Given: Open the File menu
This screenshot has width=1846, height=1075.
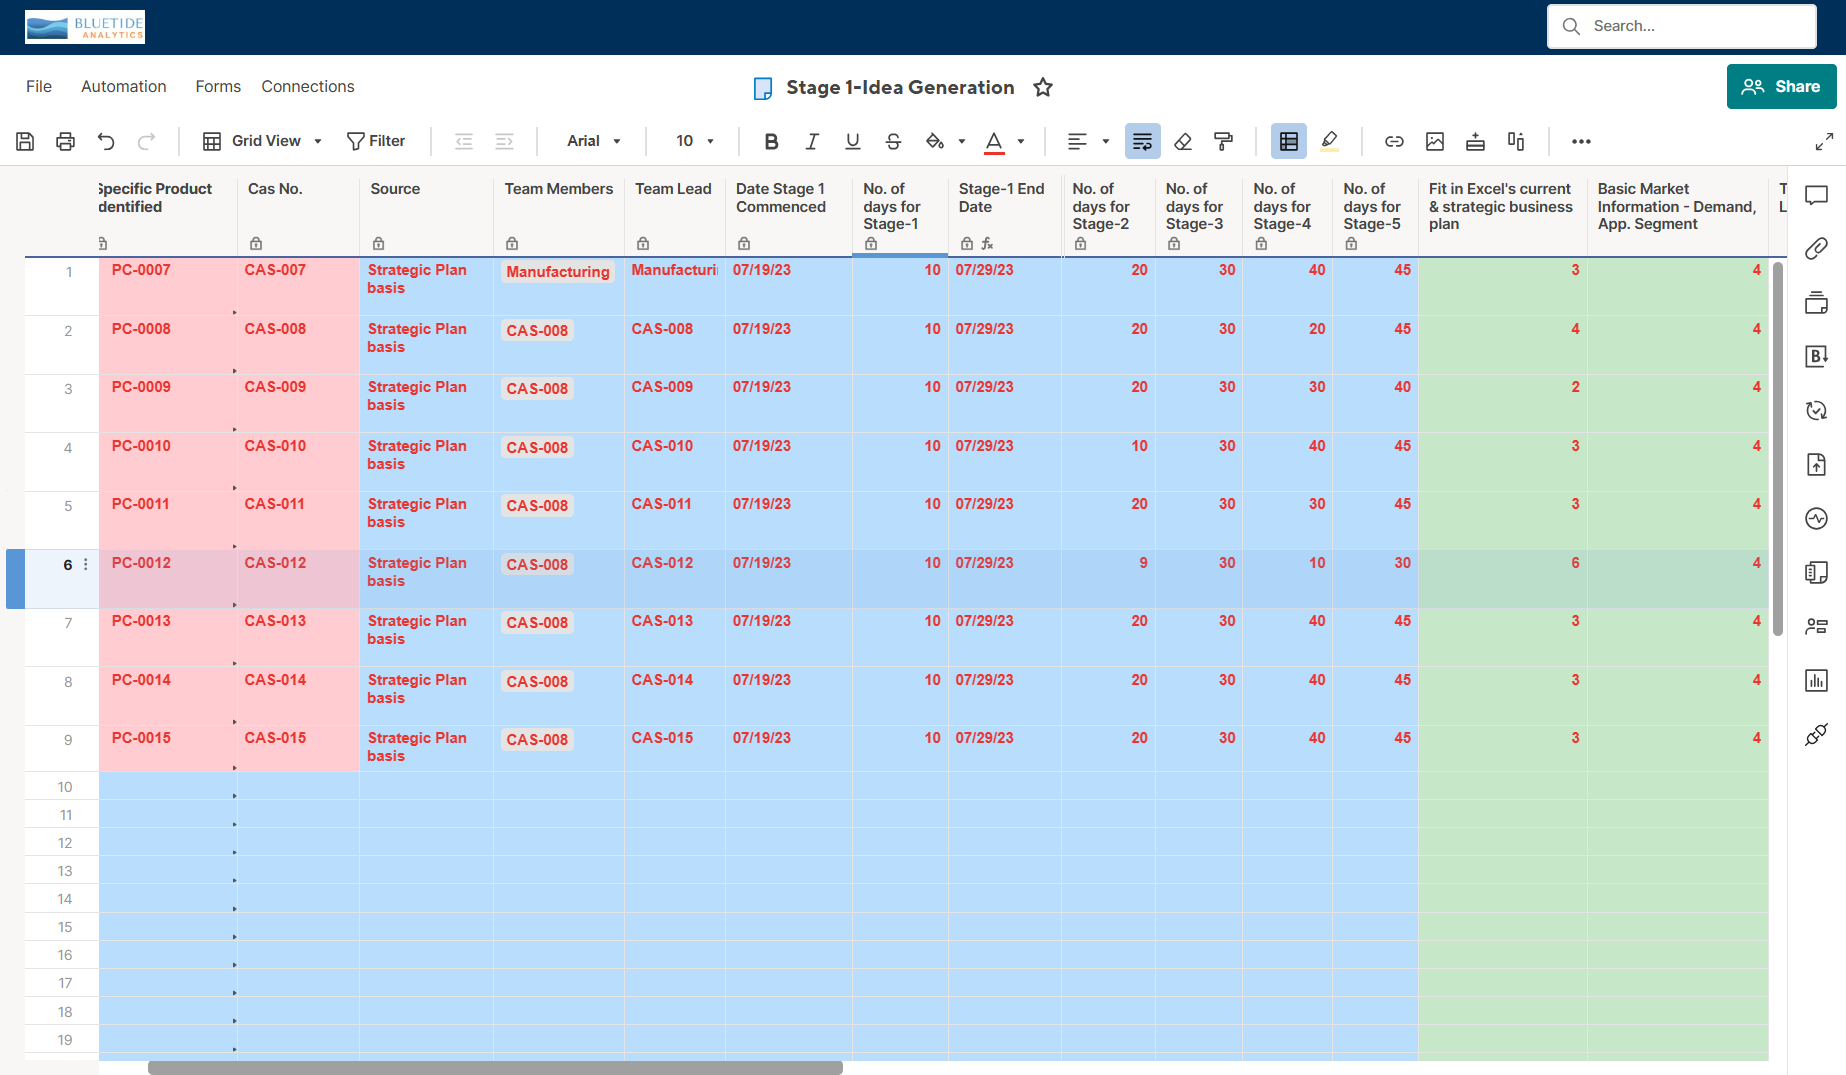Looking at the screenshot, I should (39, 86).
